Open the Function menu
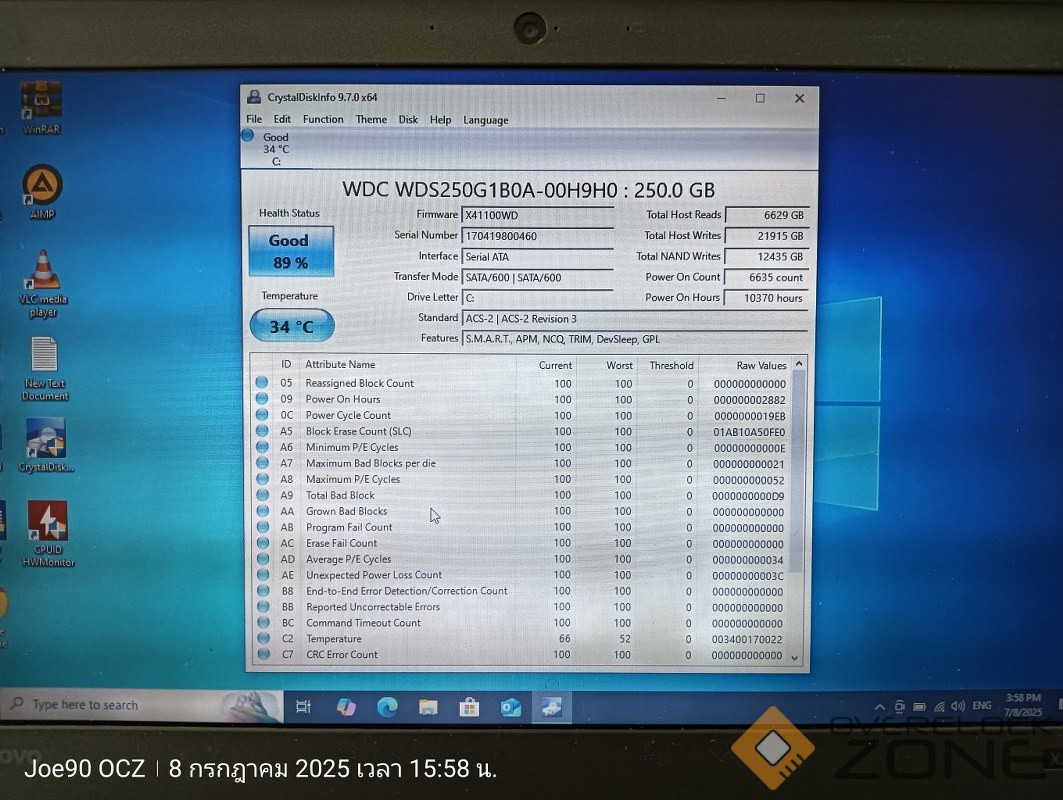This screenshot has height=800, width=1063. coord(323,120)
